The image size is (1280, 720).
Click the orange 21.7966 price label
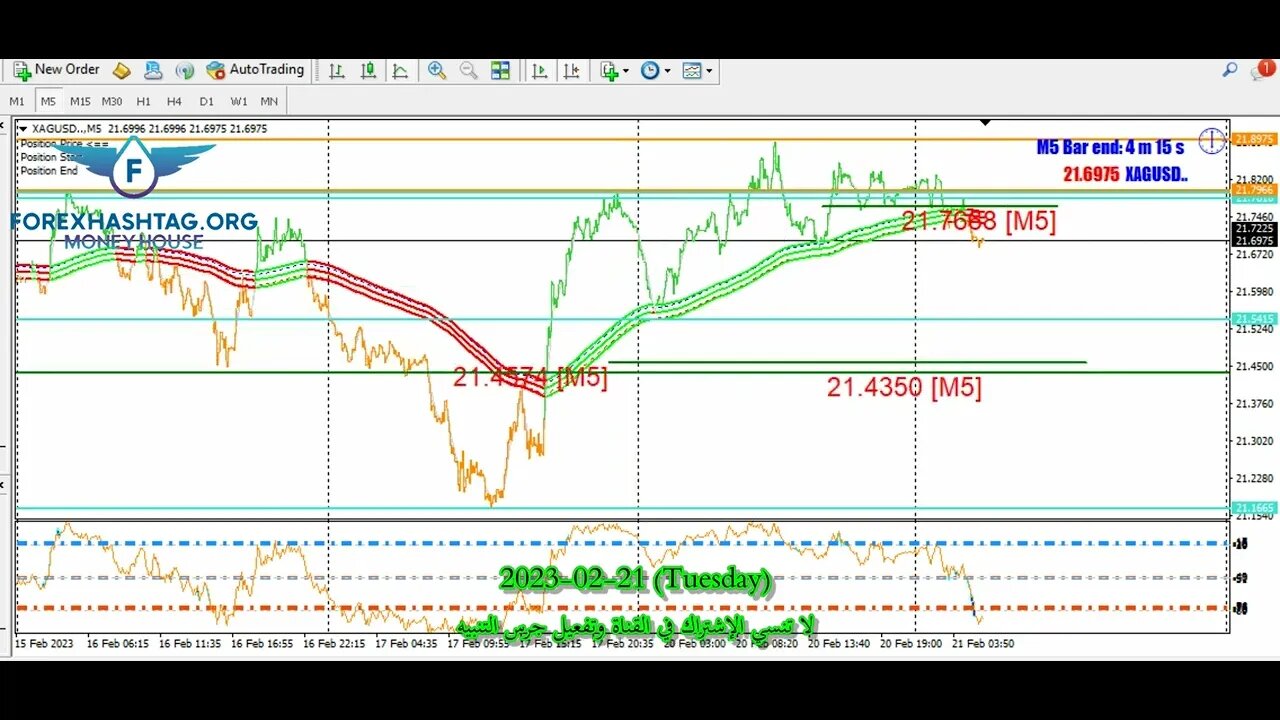pos(1253,189)
